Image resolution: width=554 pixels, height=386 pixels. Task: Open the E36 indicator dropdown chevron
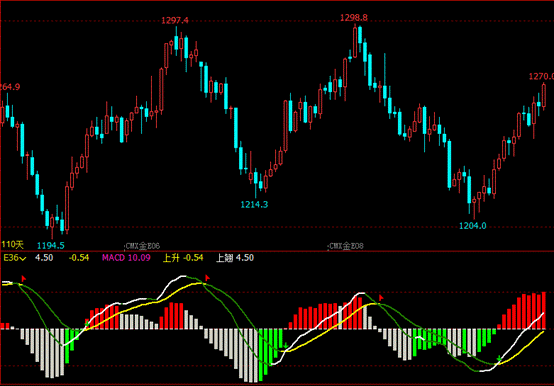[23, 259]
